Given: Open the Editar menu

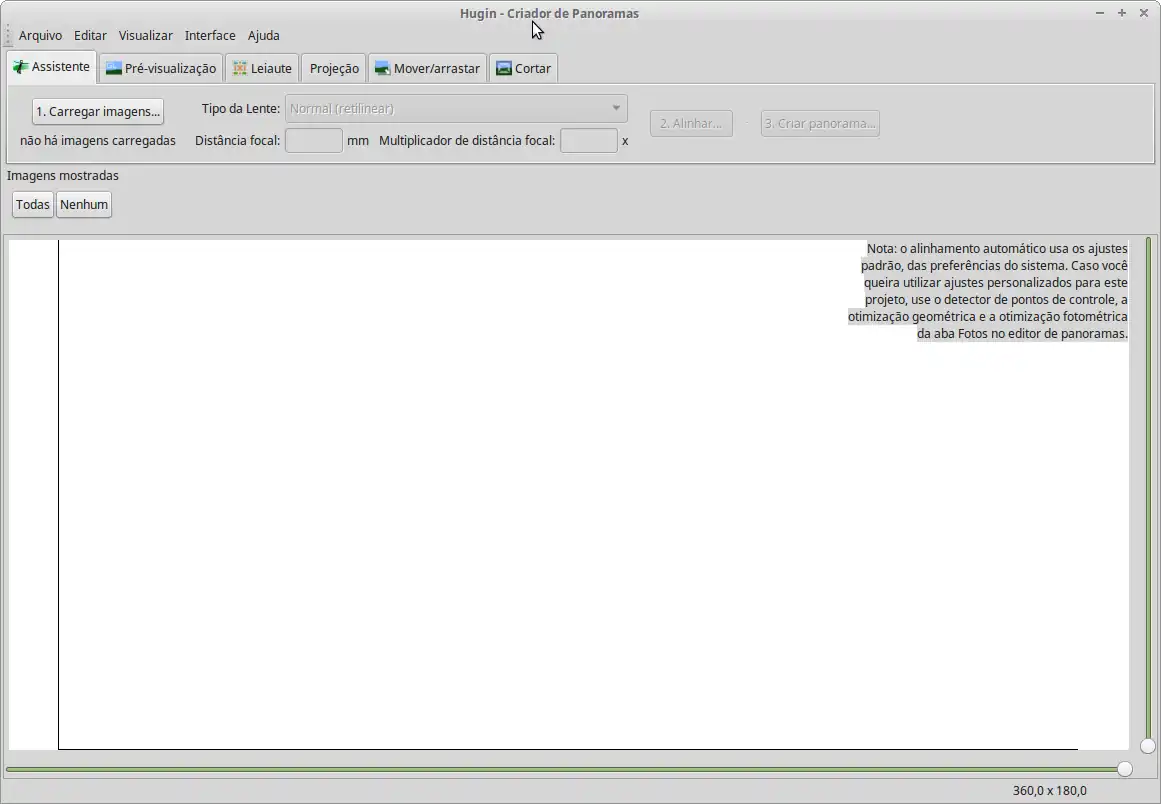Looking at the screenshot, I should tap(90, 35).
